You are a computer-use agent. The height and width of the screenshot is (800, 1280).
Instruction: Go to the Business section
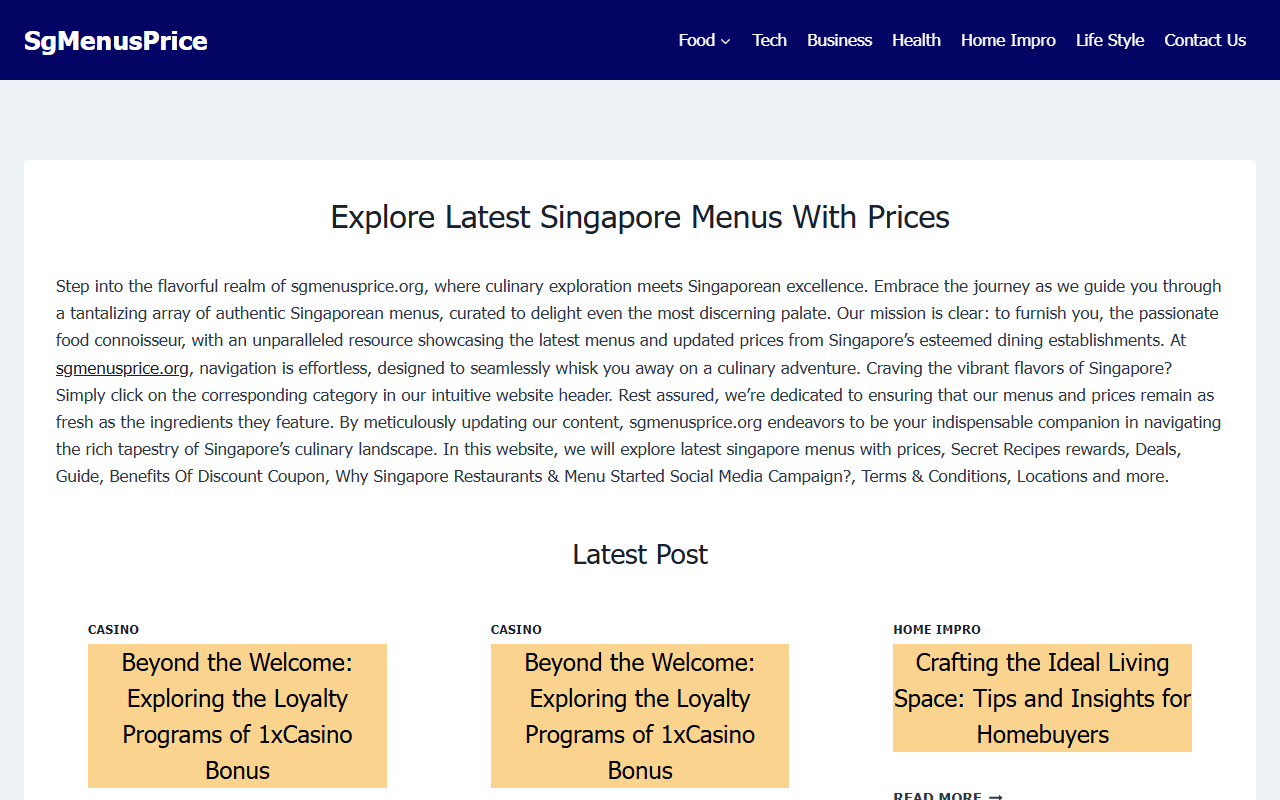(x=839, y=40)
